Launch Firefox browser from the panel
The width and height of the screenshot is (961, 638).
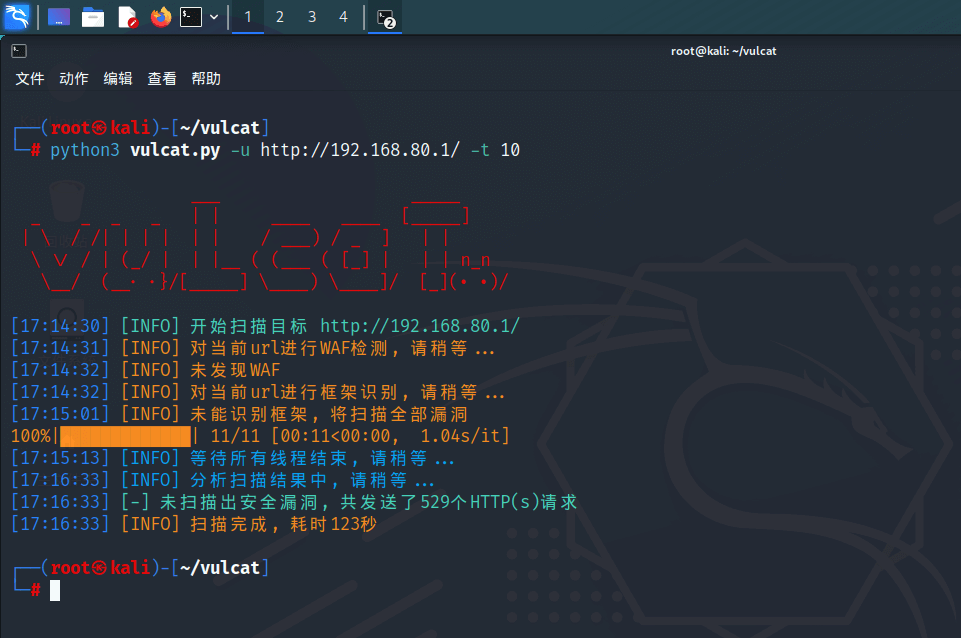[x=160, y=17]
